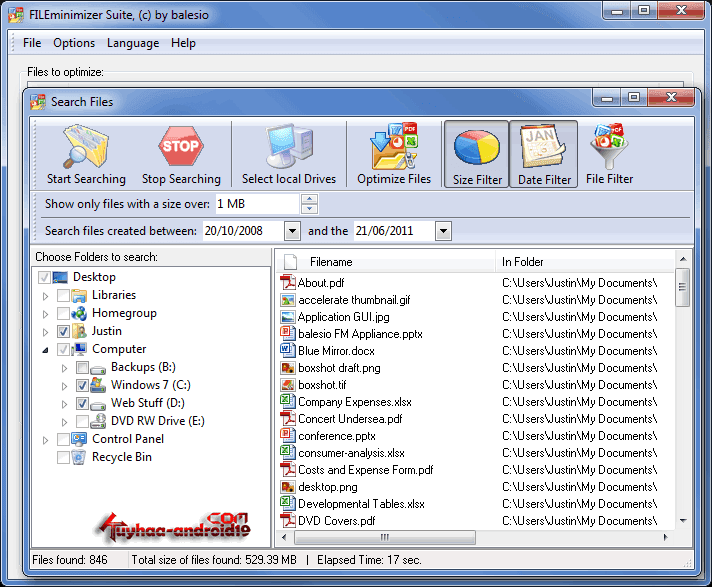Toggle the Computer checkbox
This screenshot has width=712, height=587.
coord(63,349)
